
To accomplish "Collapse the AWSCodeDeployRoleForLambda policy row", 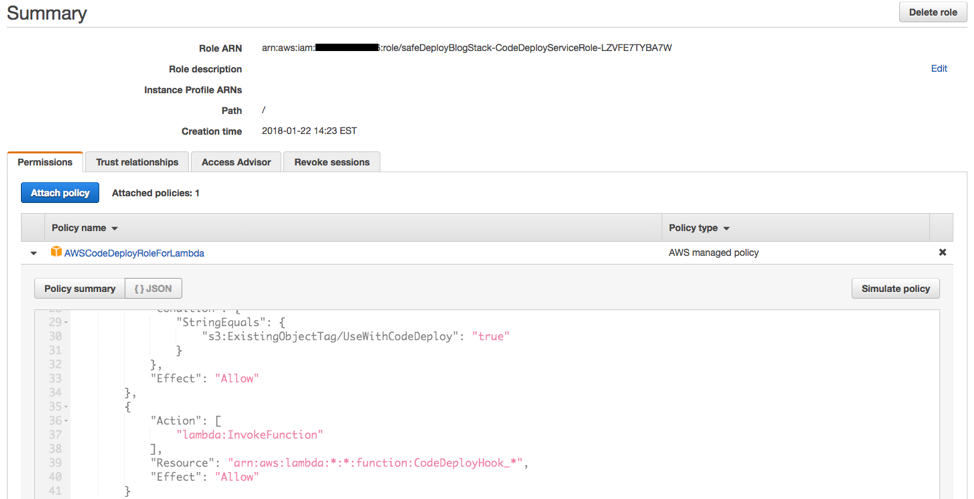I will 32,254.
